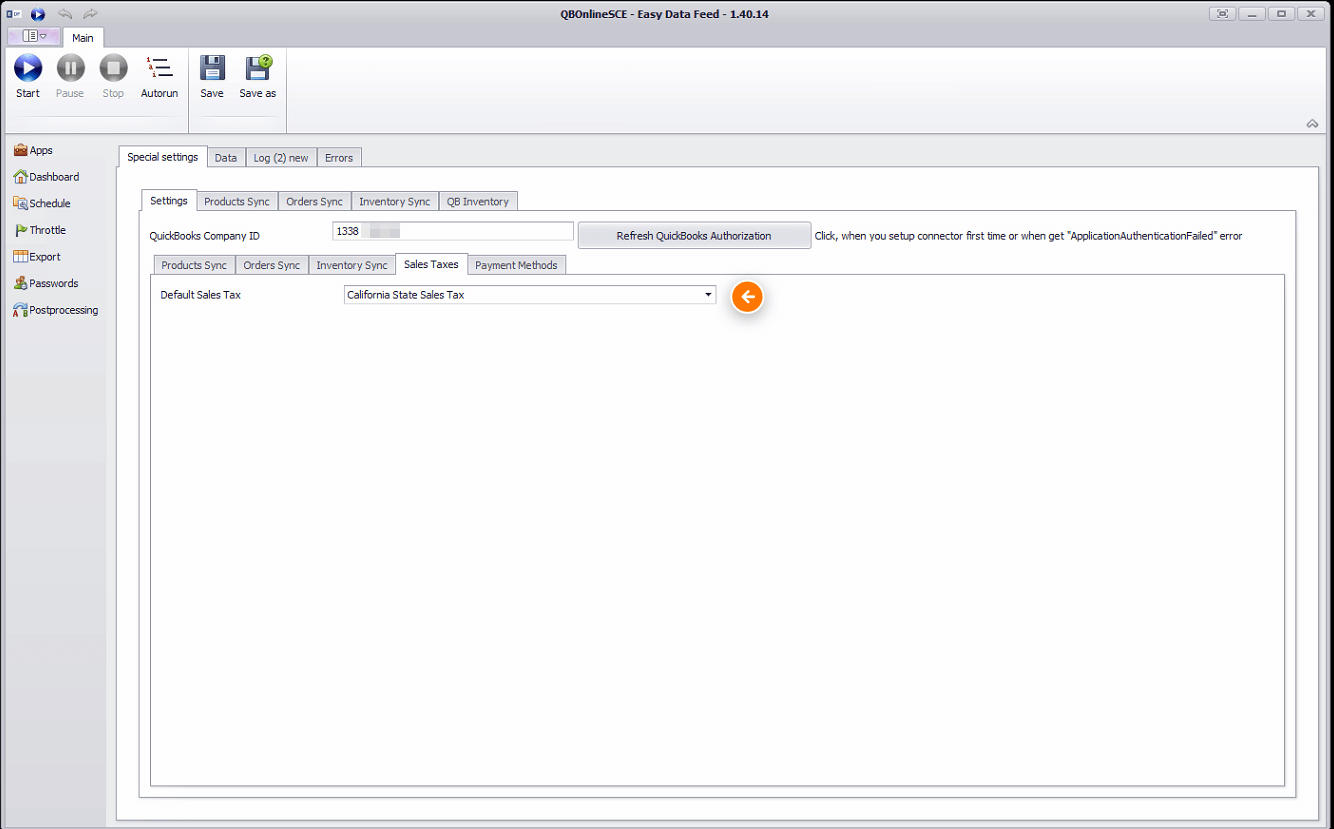Switch to the Special settings tab

click(163, 157)
